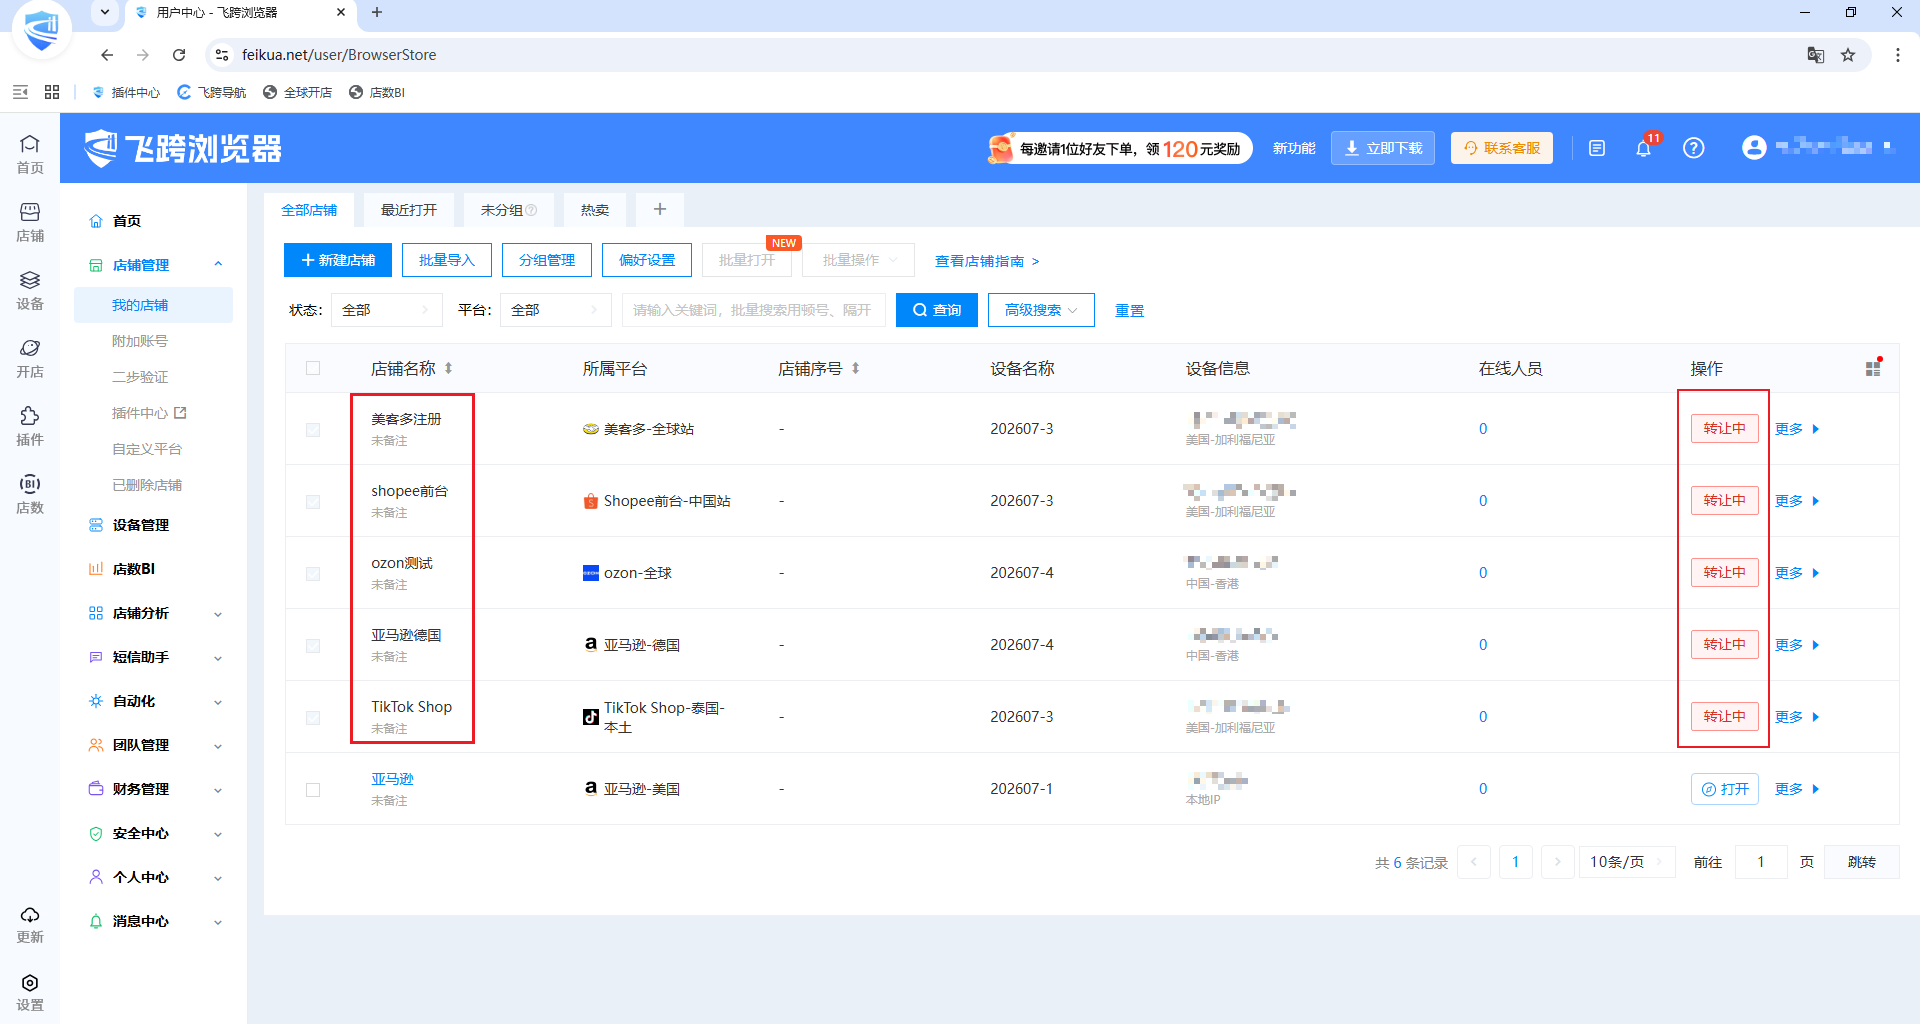Image resolution: width=1920 pixels, height=1024 pixels.
Task: Open the help question mark icon
Action: [1693, 148]
